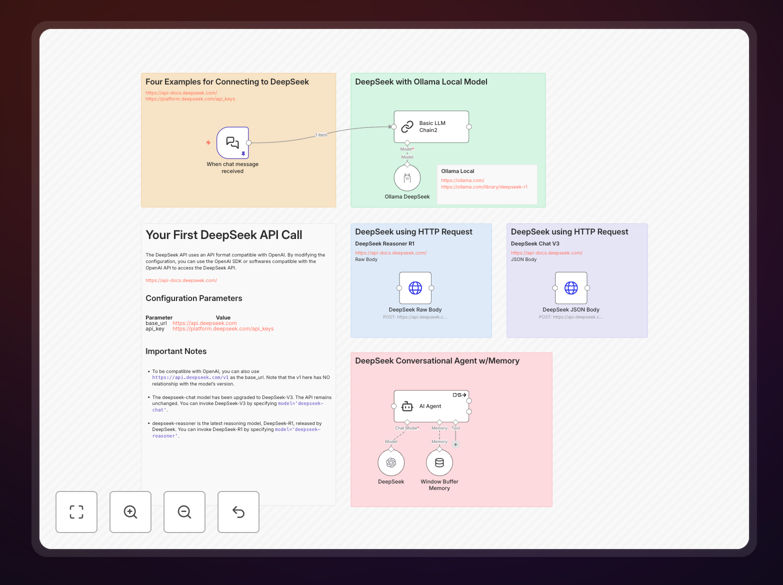Select the AI Agent node
This screenshot has height=585, width=783.
pyautogui.click(x=431, y=406)
